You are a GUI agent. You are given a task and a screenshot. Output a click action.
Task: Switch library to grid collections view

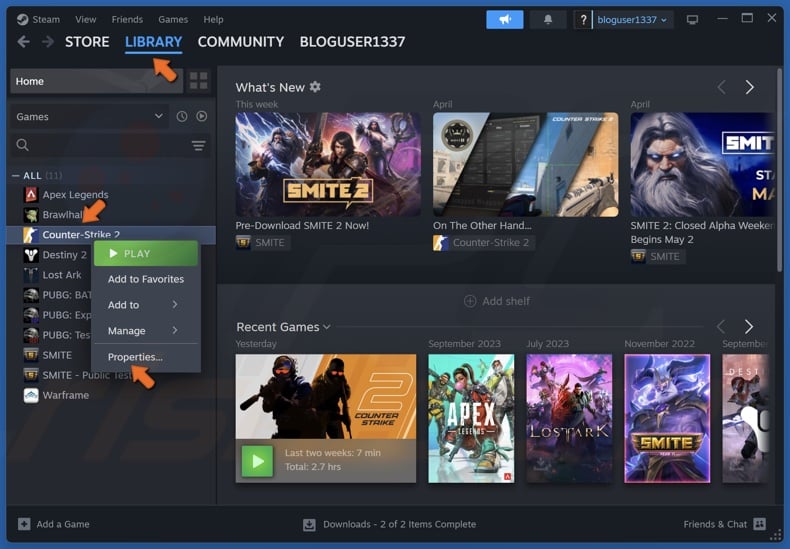pyautogui.click(x=199, y=81)
